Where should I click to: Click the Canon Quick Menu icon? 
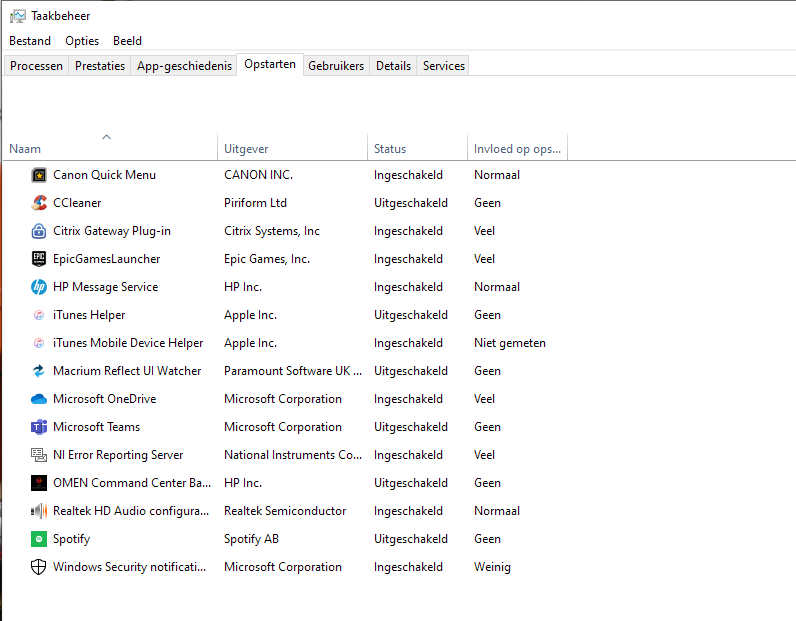(39, 175)
